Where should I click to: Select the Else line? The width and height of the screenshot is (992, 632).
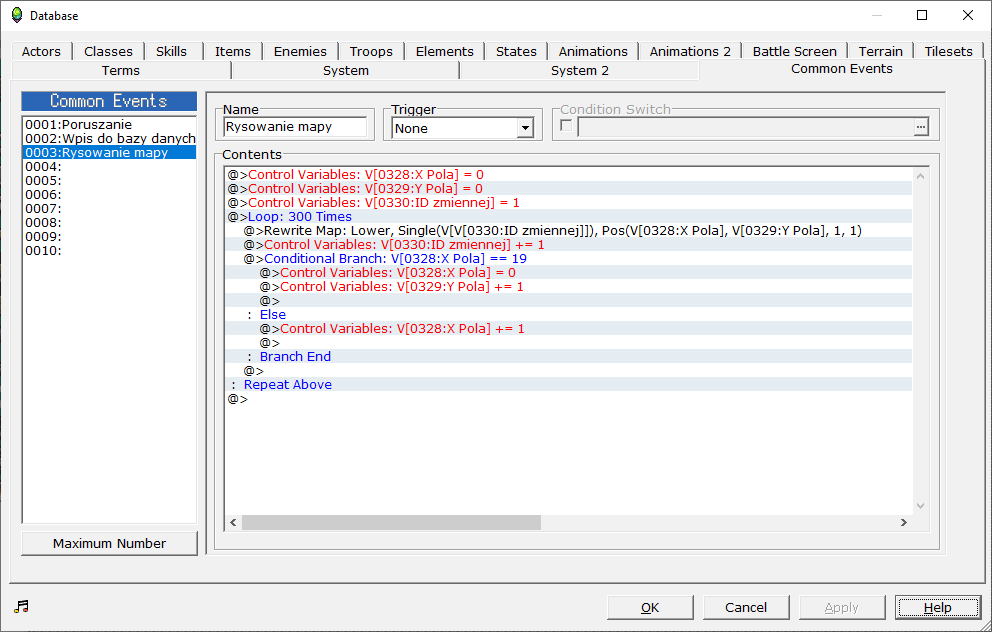pos(569,314)
